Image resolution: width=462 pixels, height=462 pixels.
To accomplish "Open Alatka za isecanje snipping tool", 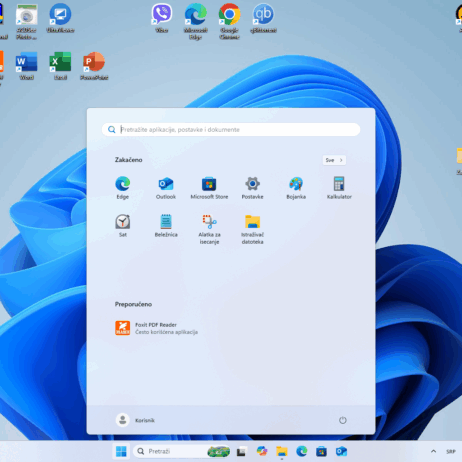I will (x=209, y=229).
